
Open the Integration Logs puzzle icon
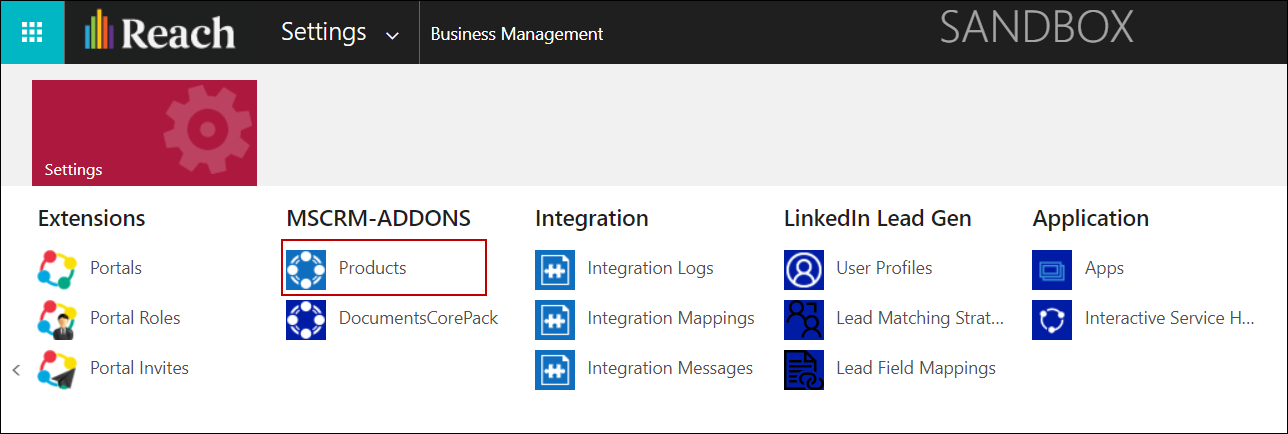tap(554, 269)
